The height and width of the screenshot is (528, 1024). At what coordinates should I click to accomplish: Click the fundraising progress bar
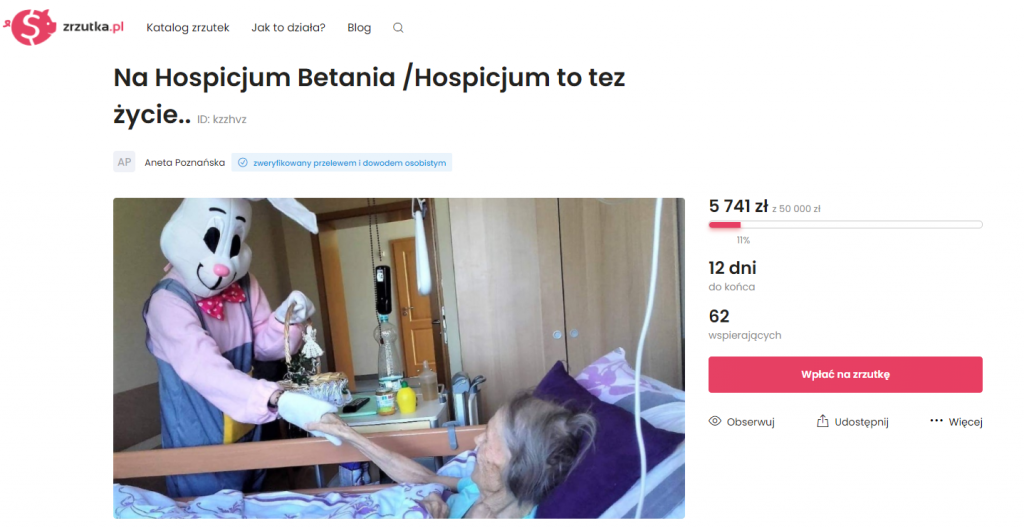[x=845, y=225]
